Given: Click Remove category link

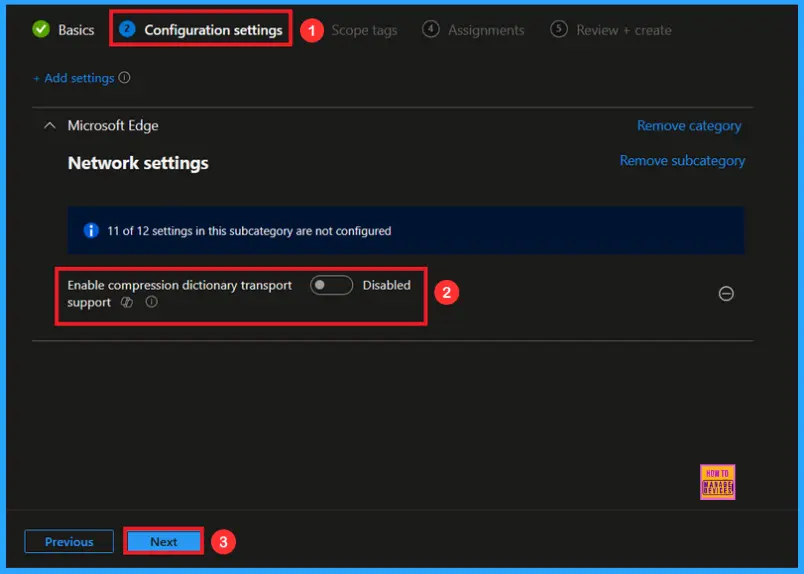Looking at the screenshot, I should (689, 126).
